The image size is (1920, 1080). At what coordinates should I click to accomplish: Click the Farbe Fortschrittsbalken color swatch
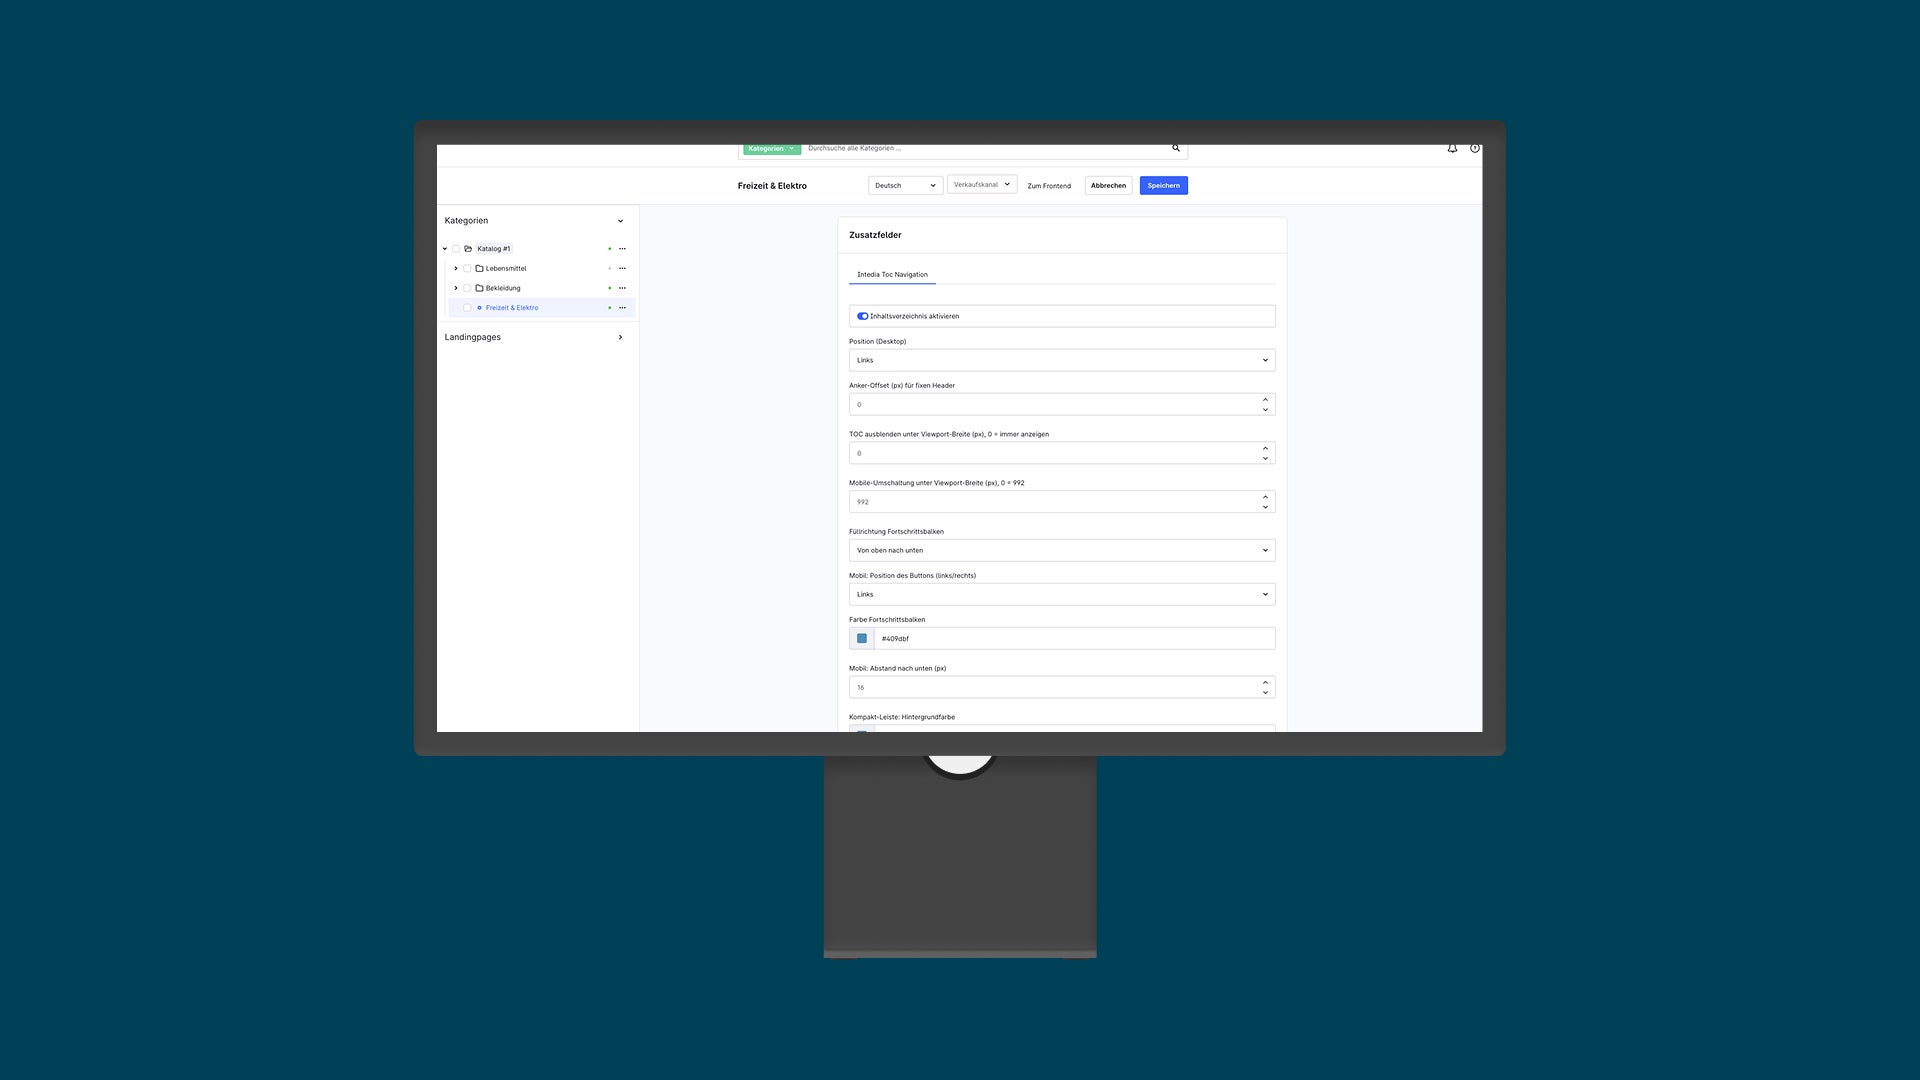click(861, 638)
